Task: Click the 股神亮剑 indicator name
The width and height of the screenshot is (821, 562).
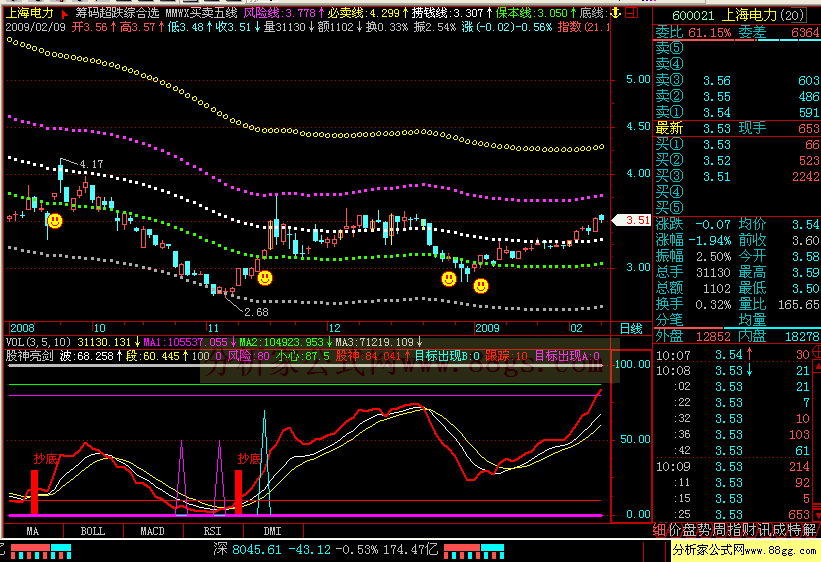Action: [29, 356]
